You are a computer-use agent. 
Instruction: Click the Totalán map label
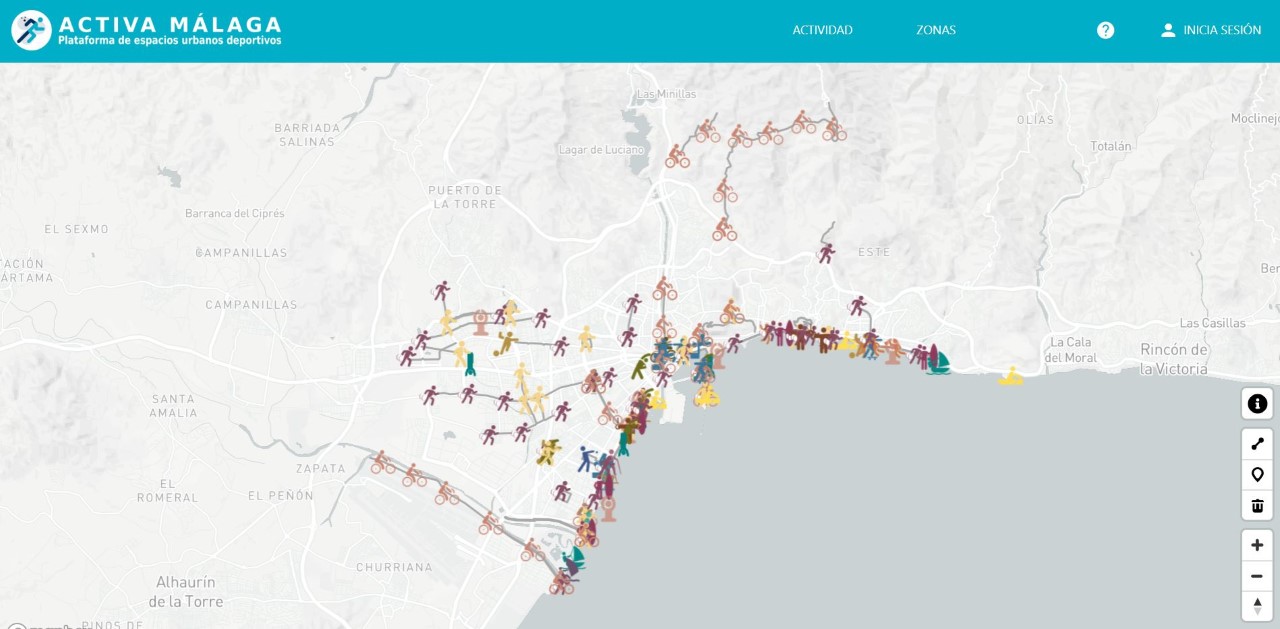point(1111,146)
